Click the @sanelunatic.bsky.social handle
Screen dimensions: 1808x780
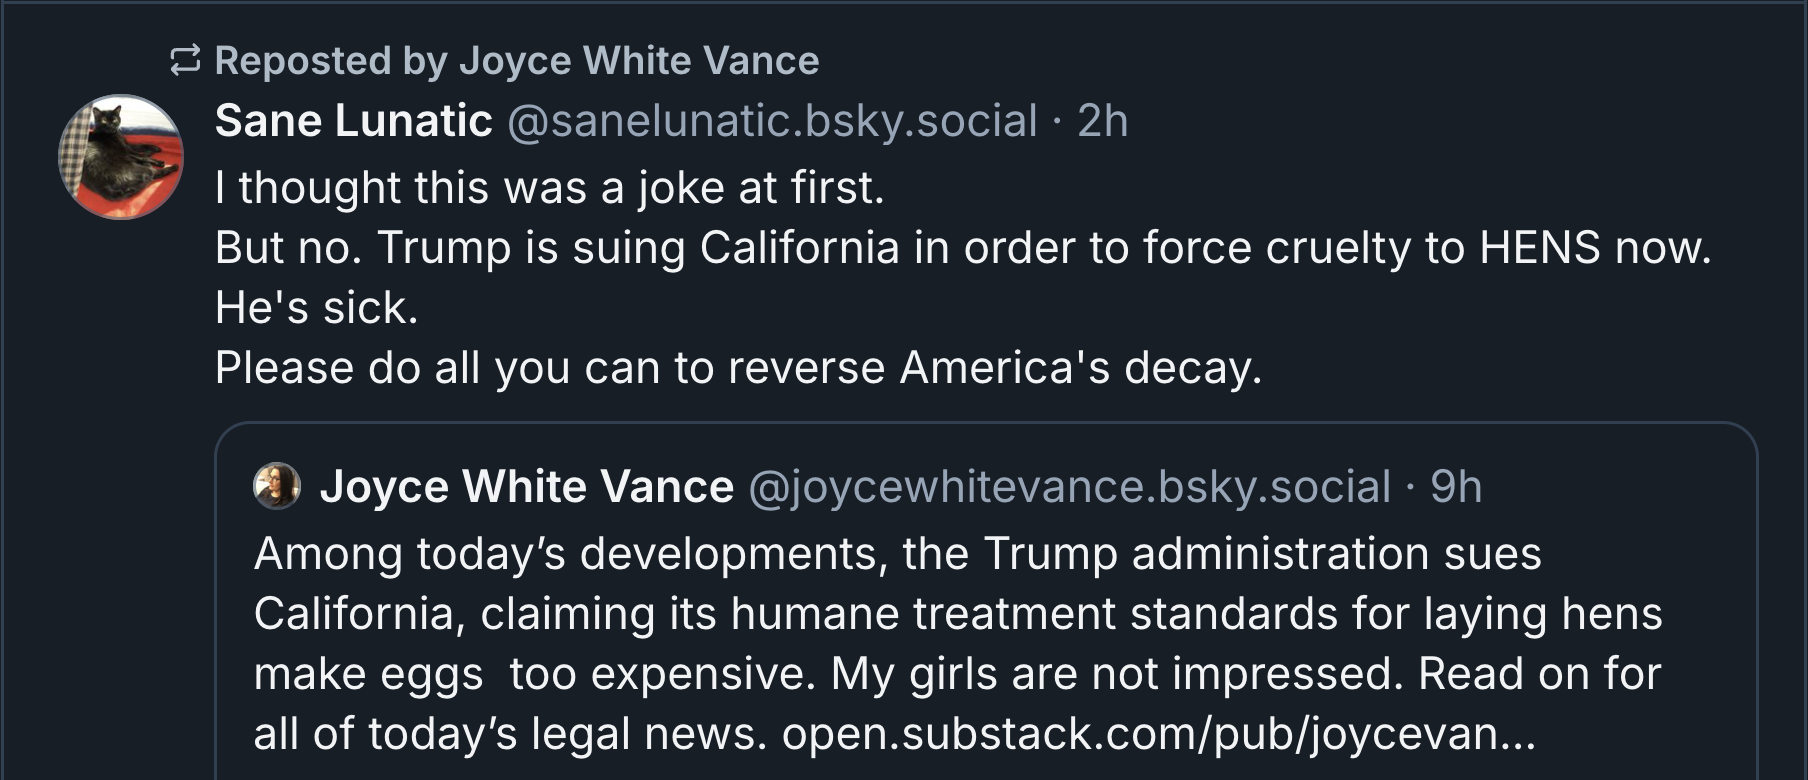[772, 121]
